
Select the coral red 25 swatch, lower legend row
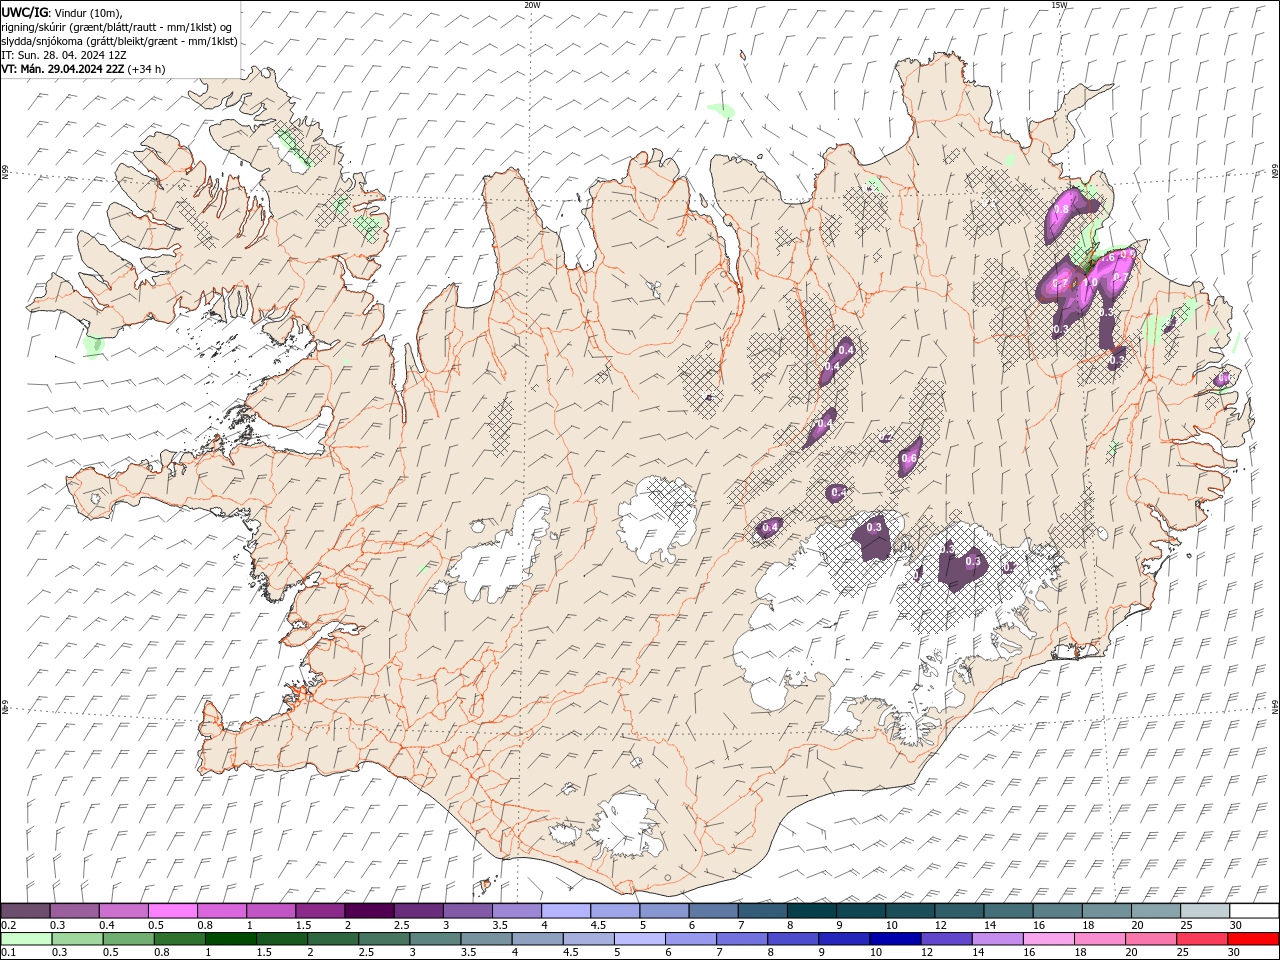click(x=1201, y=939)
